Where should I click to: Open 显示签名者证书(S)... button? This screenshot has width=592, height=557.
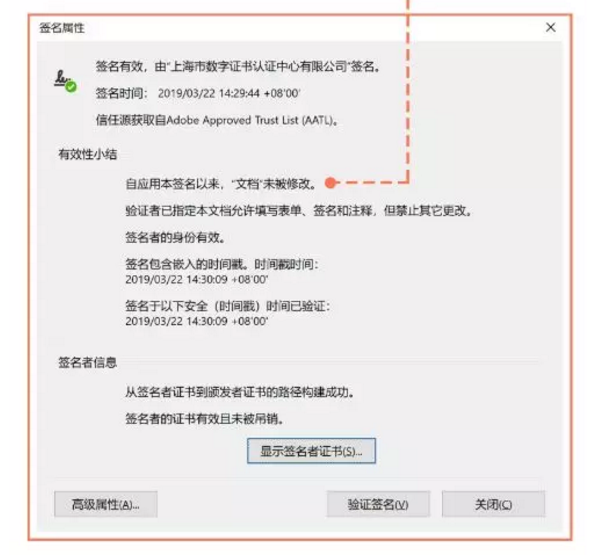[311, 451]
